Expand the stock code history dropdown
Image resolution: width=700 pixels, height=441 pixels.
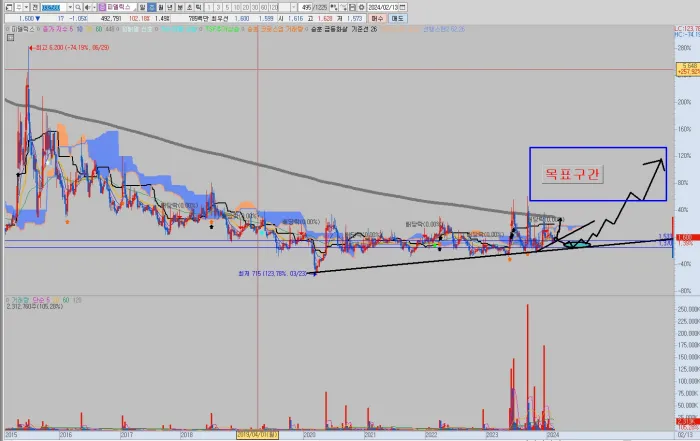[70, 7]
